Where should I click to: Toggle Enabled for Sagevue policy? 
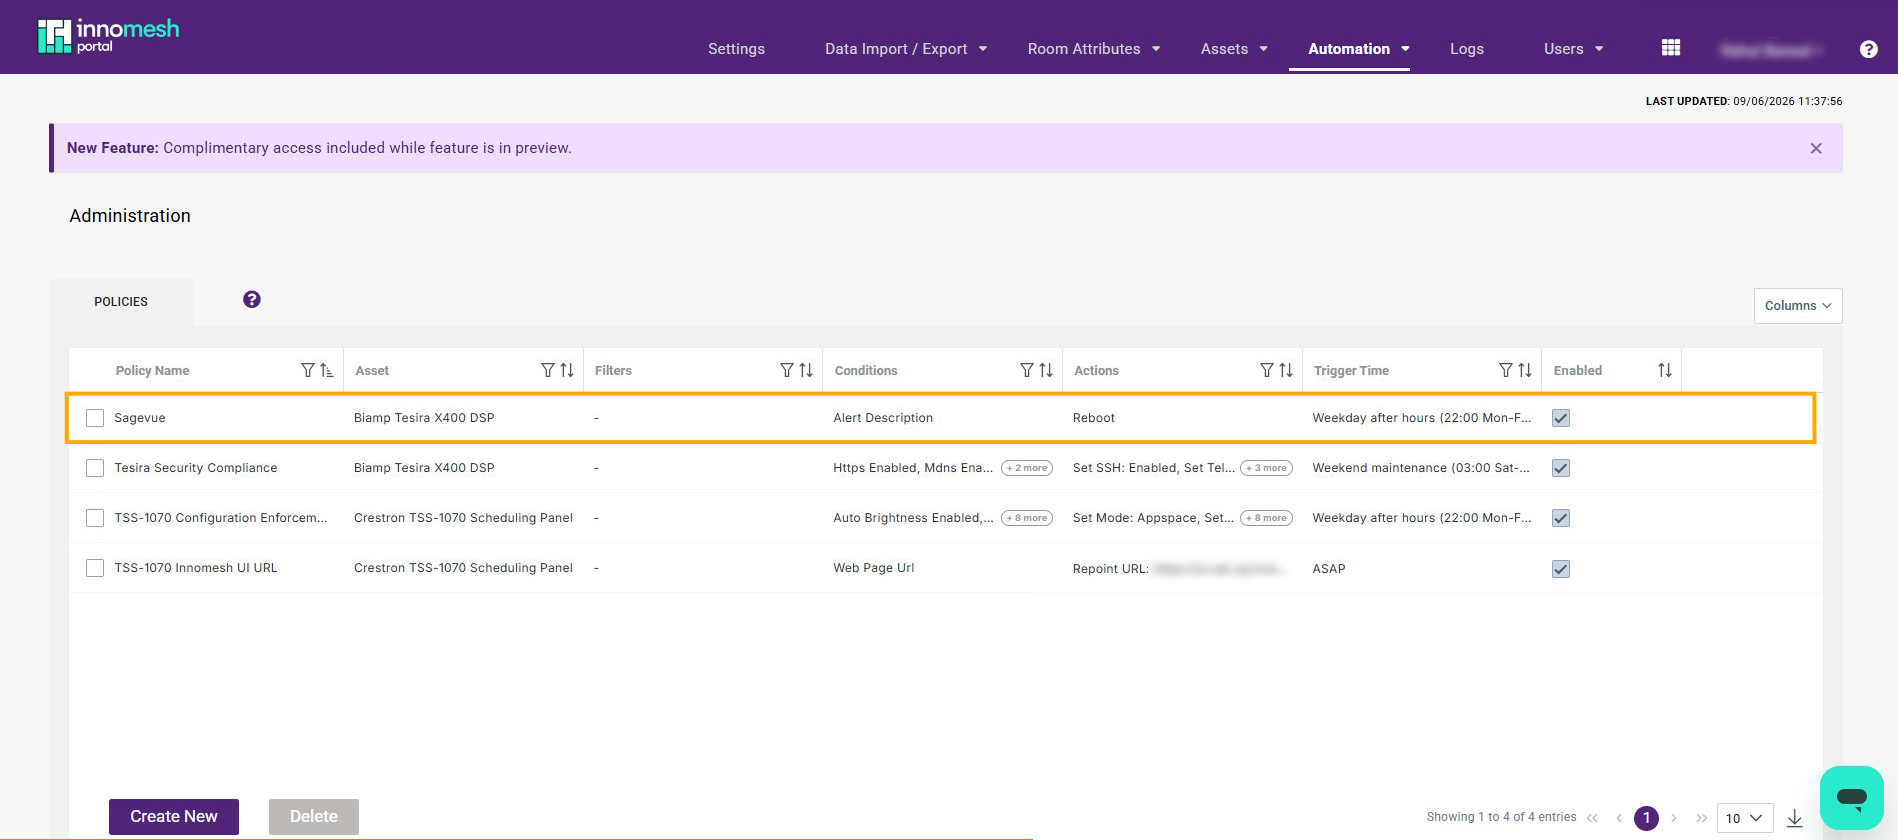1561,418
